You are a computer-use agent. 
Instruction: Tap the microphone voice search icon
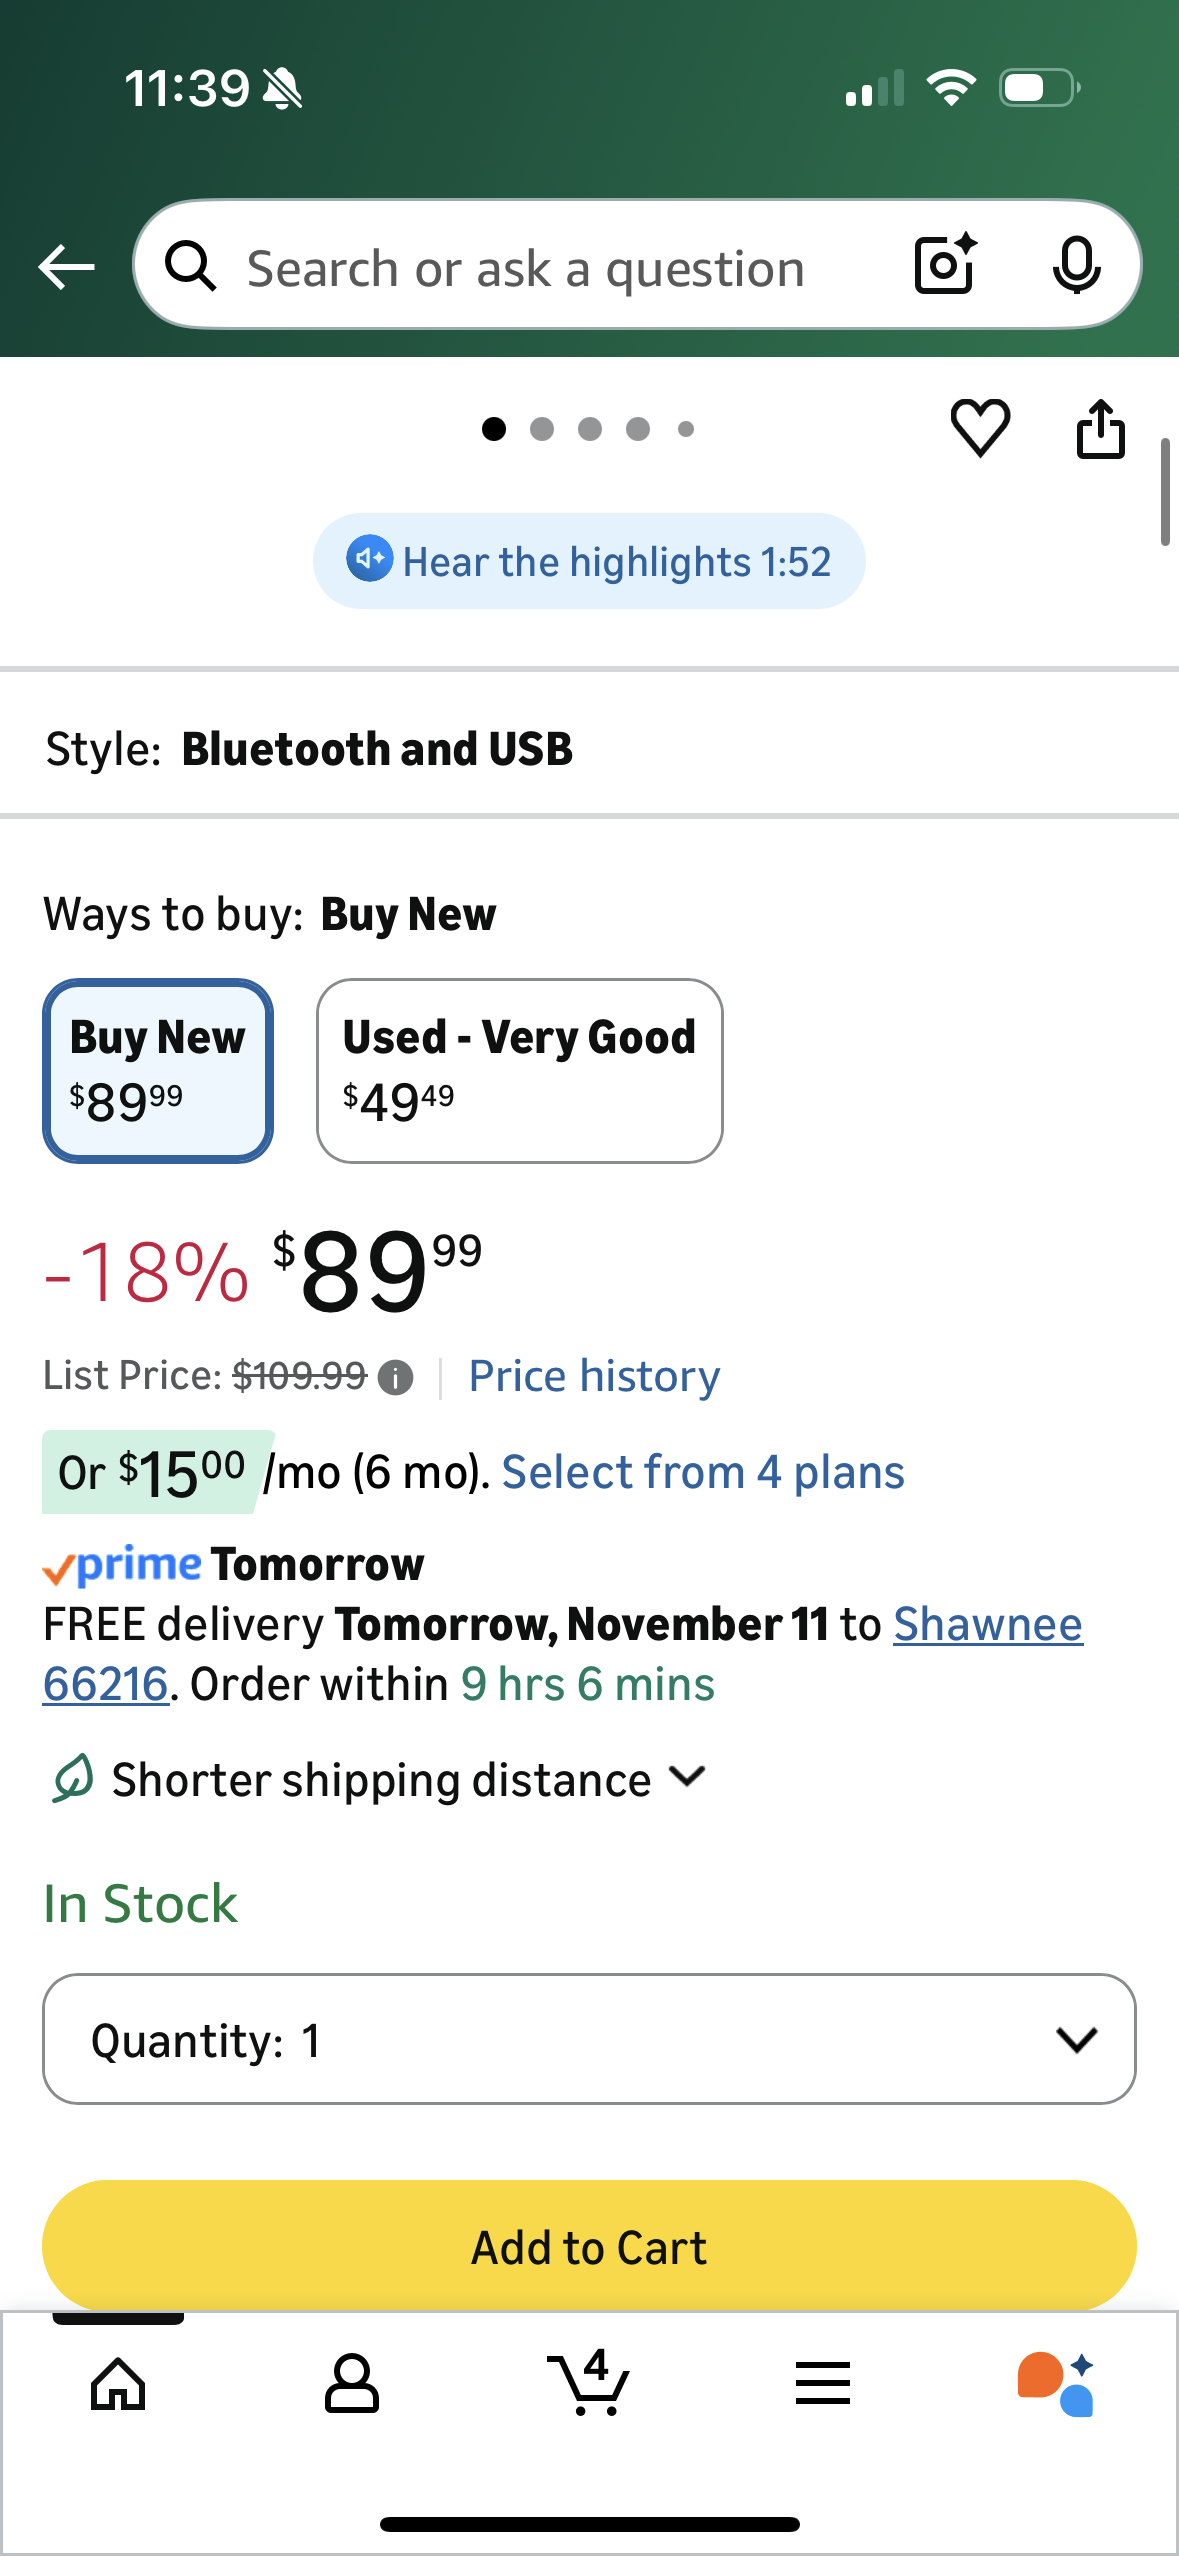tap(1076, 266)
